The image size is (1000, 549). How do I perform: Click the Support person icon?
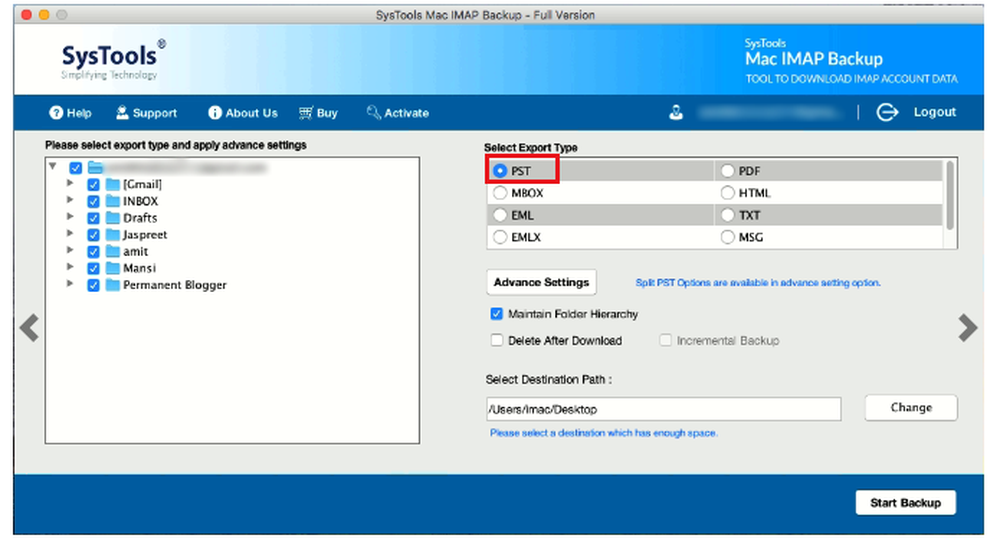(x=122, y=113)
